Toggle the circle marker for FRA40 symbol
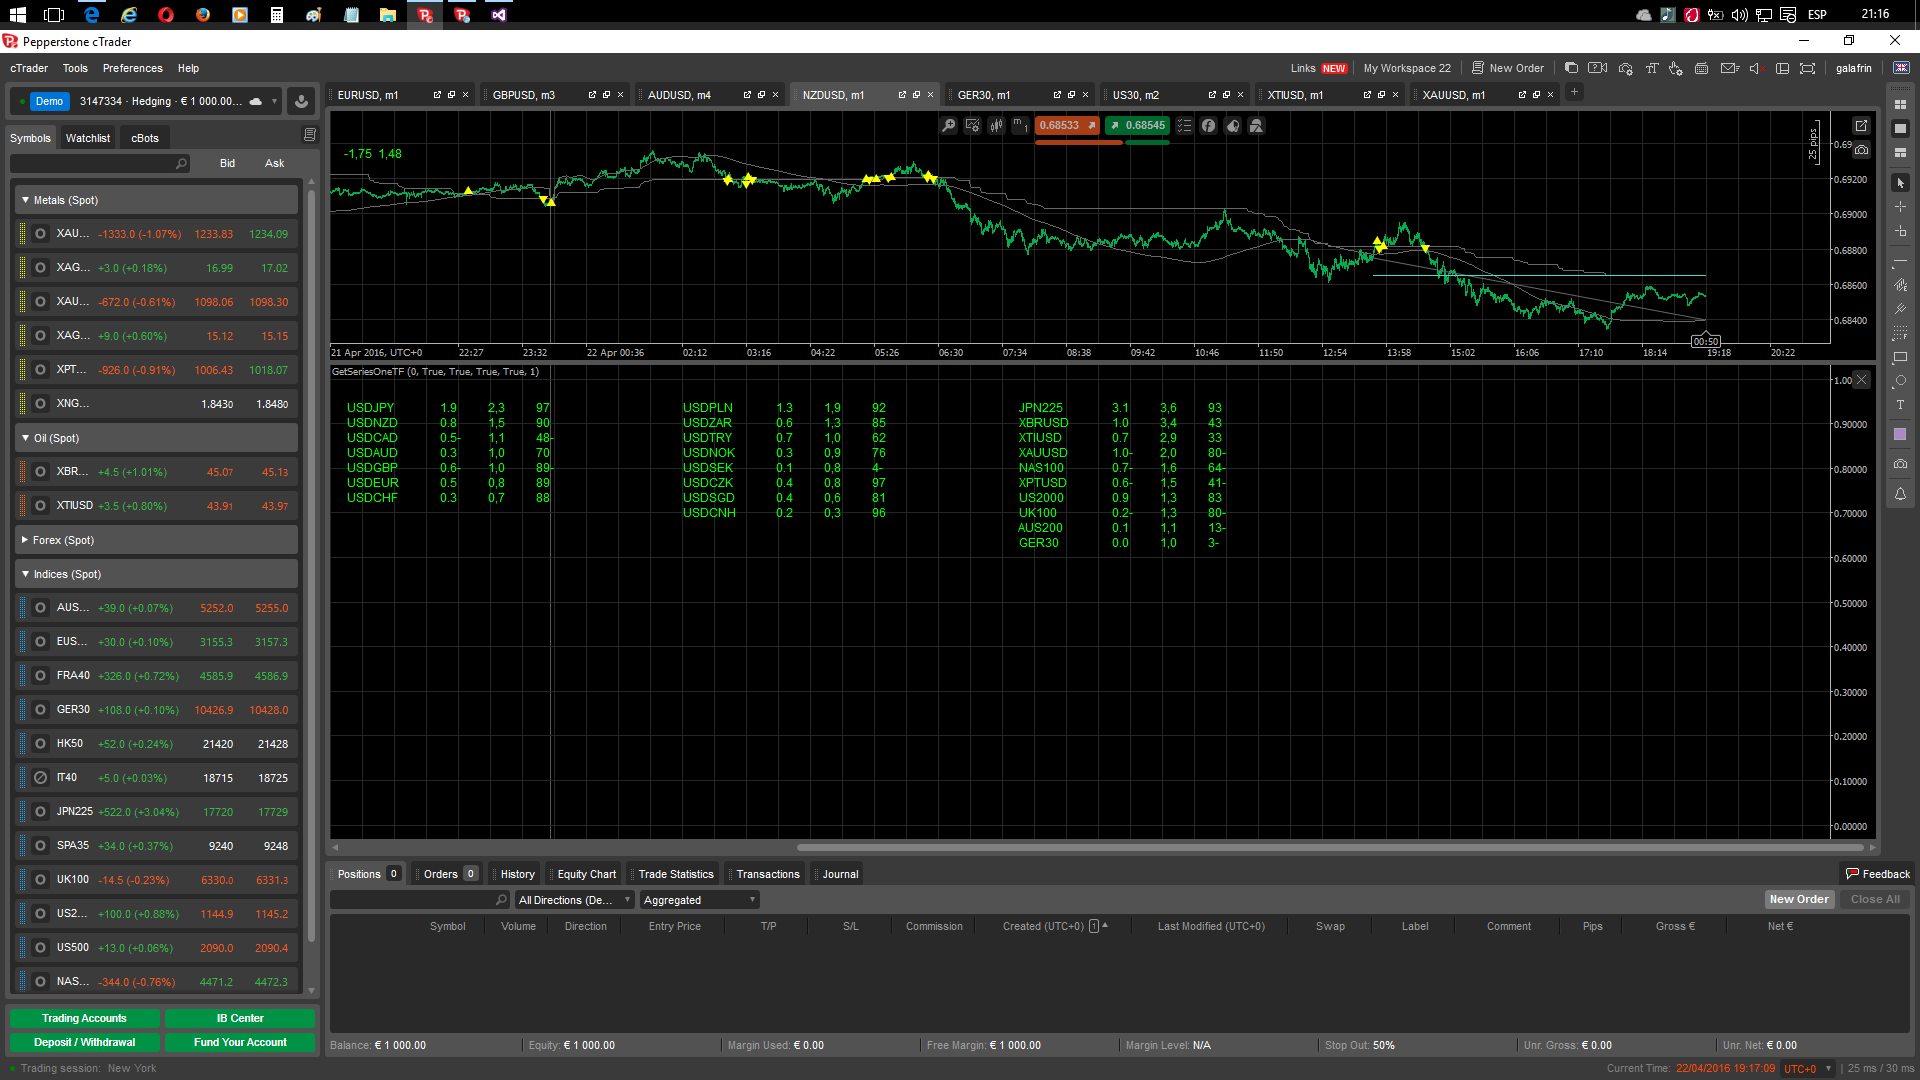 point(40,676)
